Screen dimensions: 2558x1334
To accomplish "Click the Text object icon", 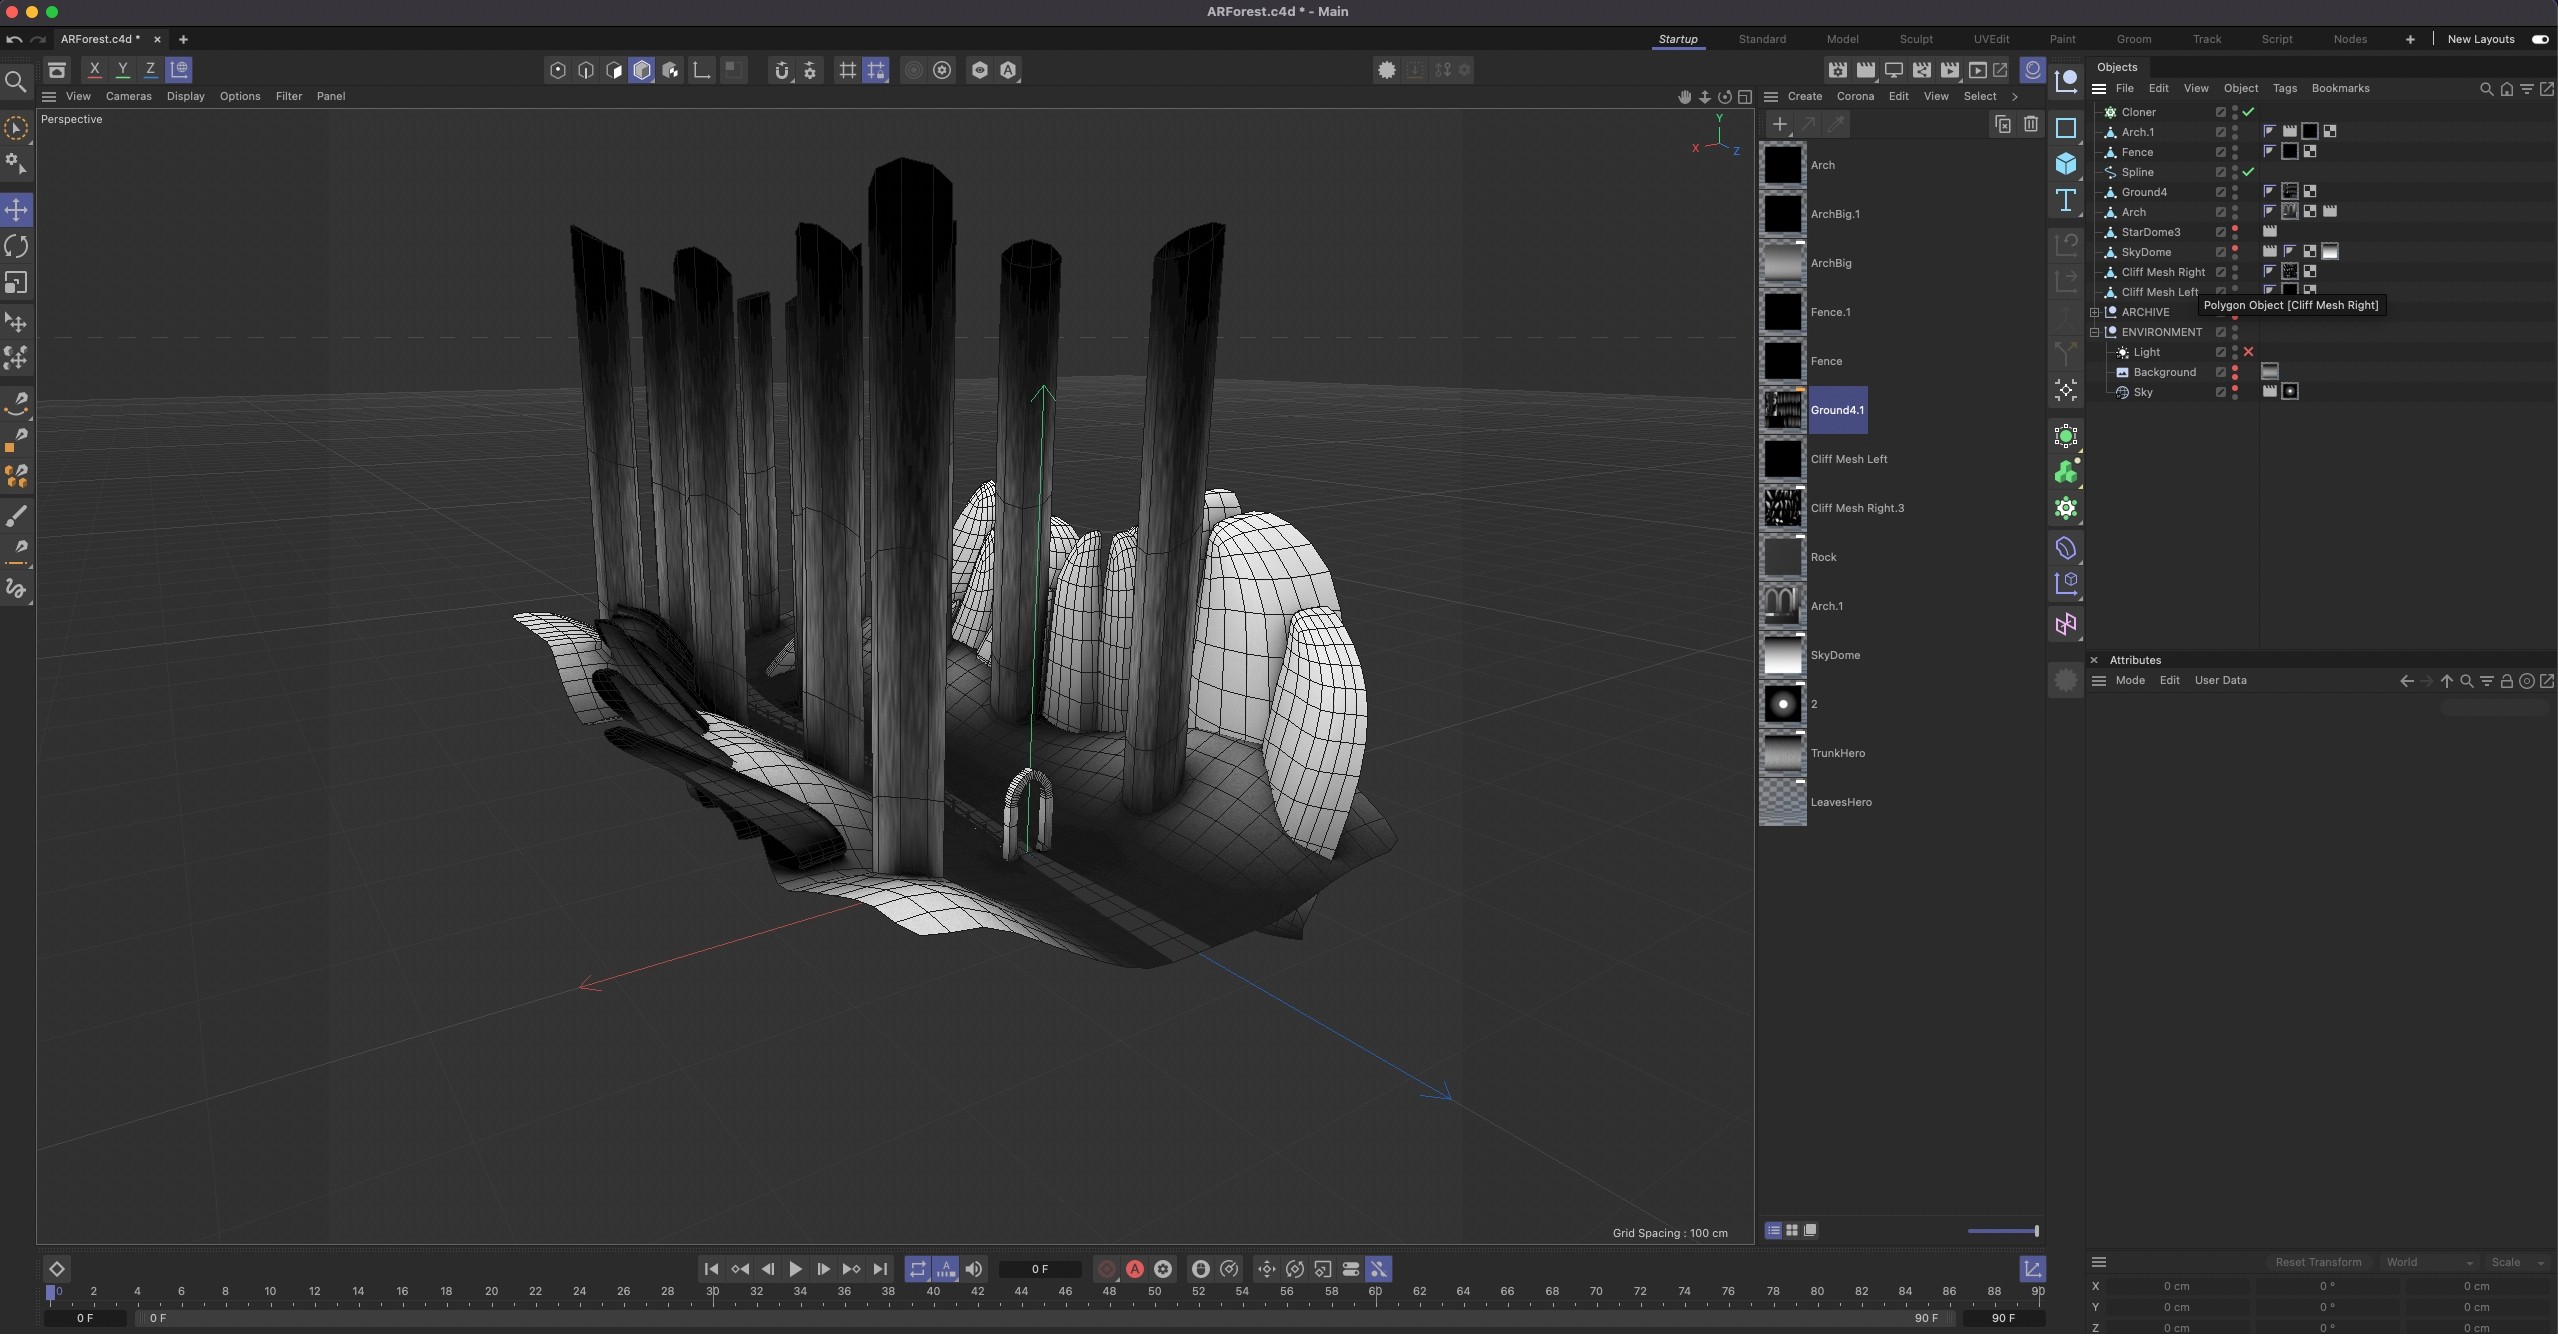I will tap(2066, 200).
